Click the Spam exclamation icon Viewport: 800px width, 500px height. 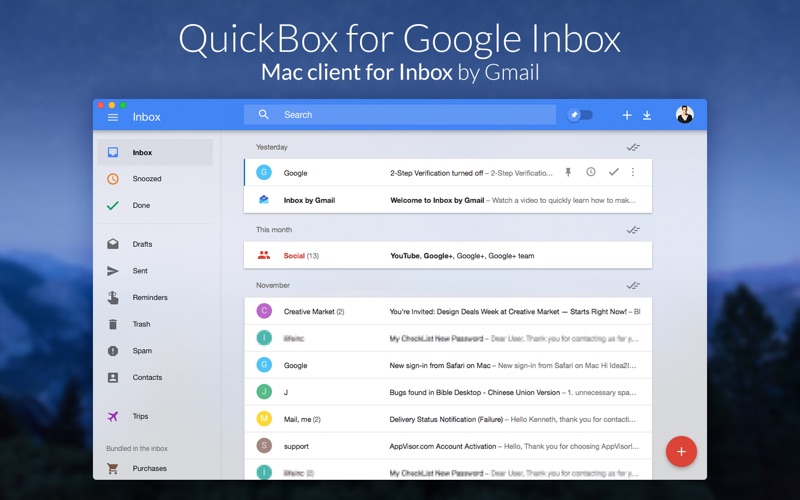(x=113, y=351)
